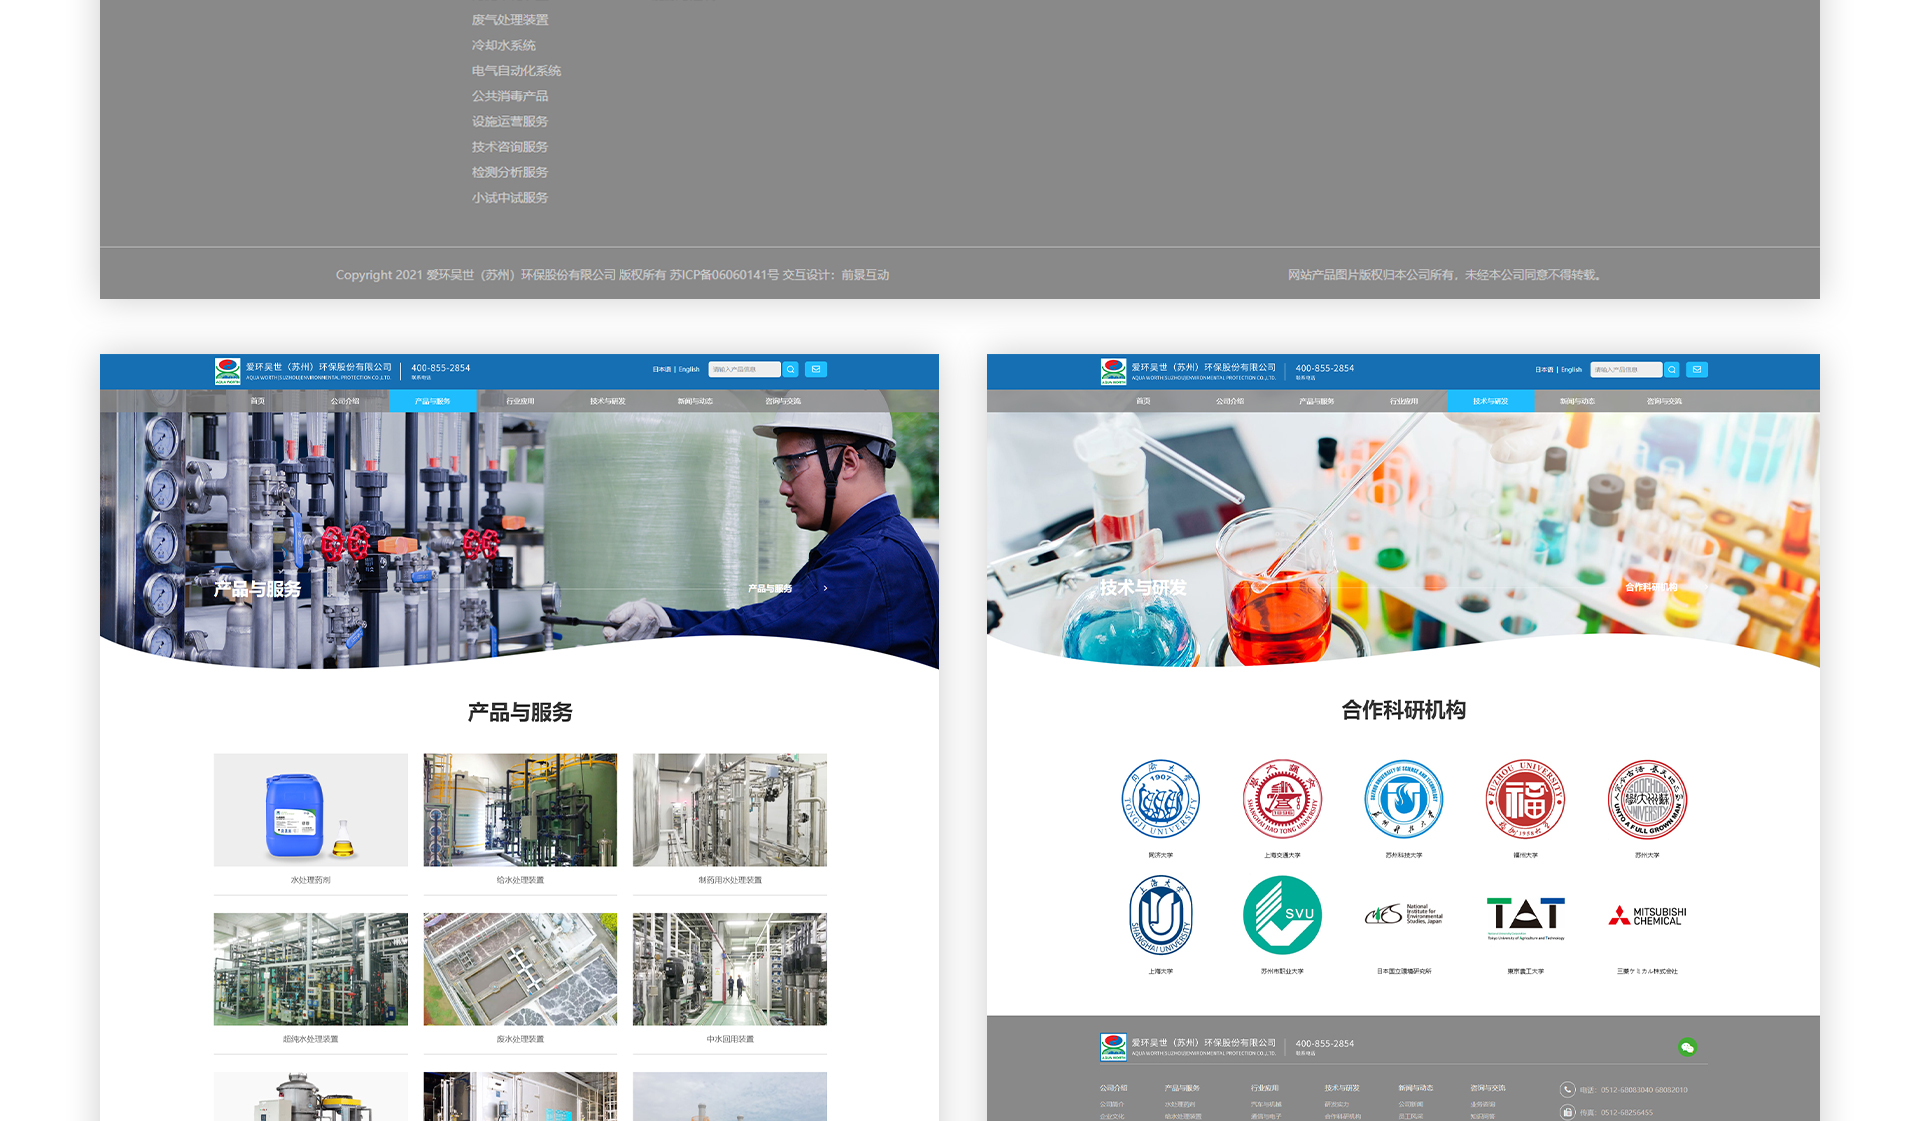
Task: Open 咨询与交流 tab in right page navigation
Action: pyautogui.click(x=1664, y=401)
